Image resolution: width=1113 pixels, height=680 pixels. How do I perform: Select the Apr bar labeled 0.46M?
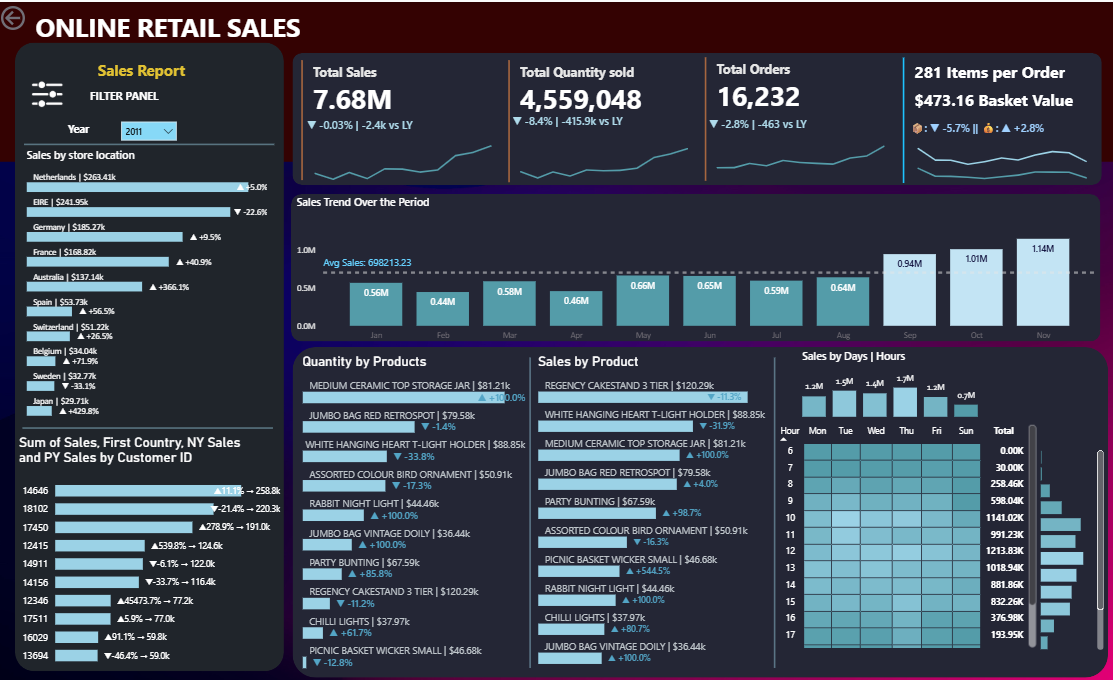point(576,308)
